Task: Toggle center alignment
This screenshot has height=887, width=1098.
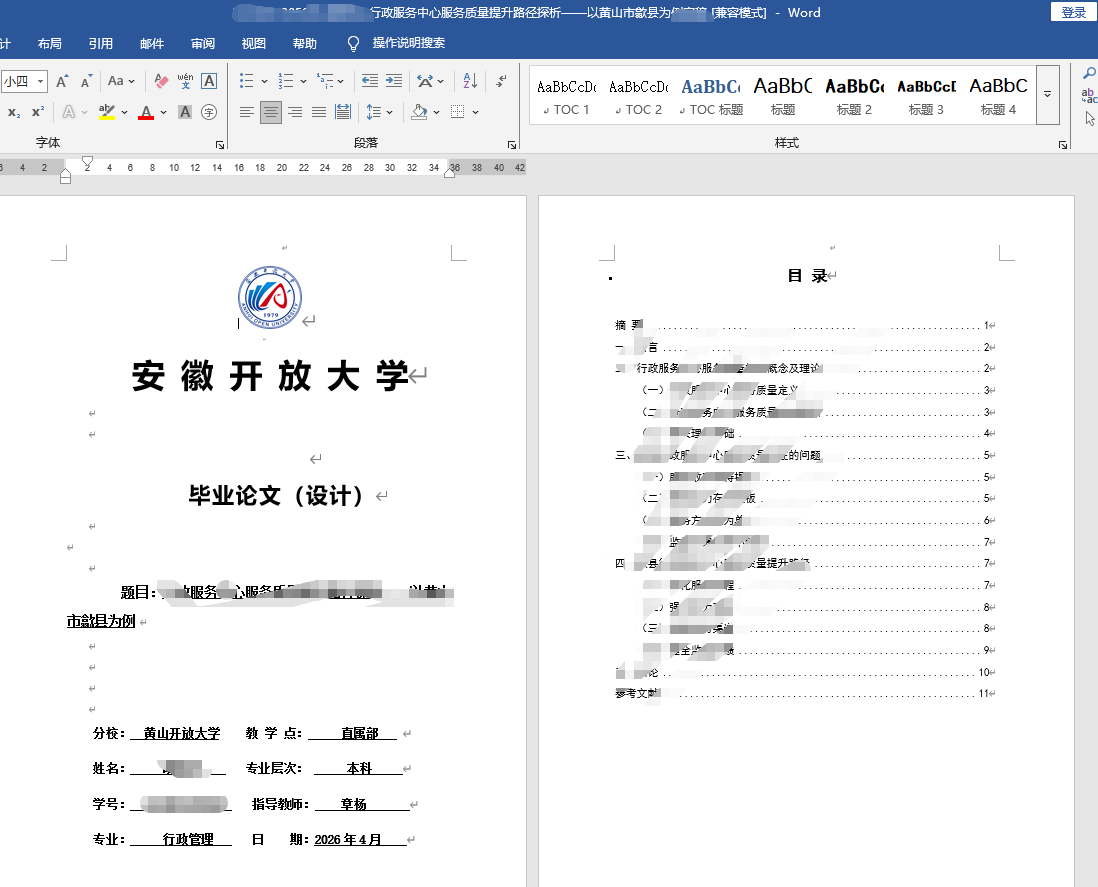Action: click(x=270, y=112)
